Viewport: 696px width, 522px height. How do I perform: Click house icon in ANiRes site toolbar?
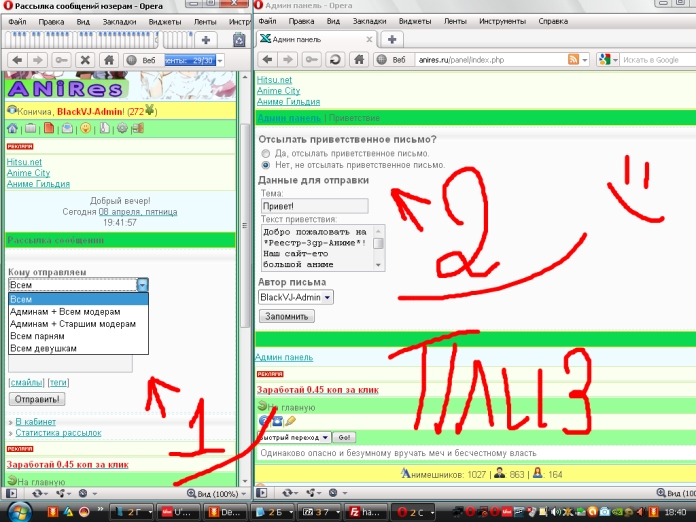[12, 129]
